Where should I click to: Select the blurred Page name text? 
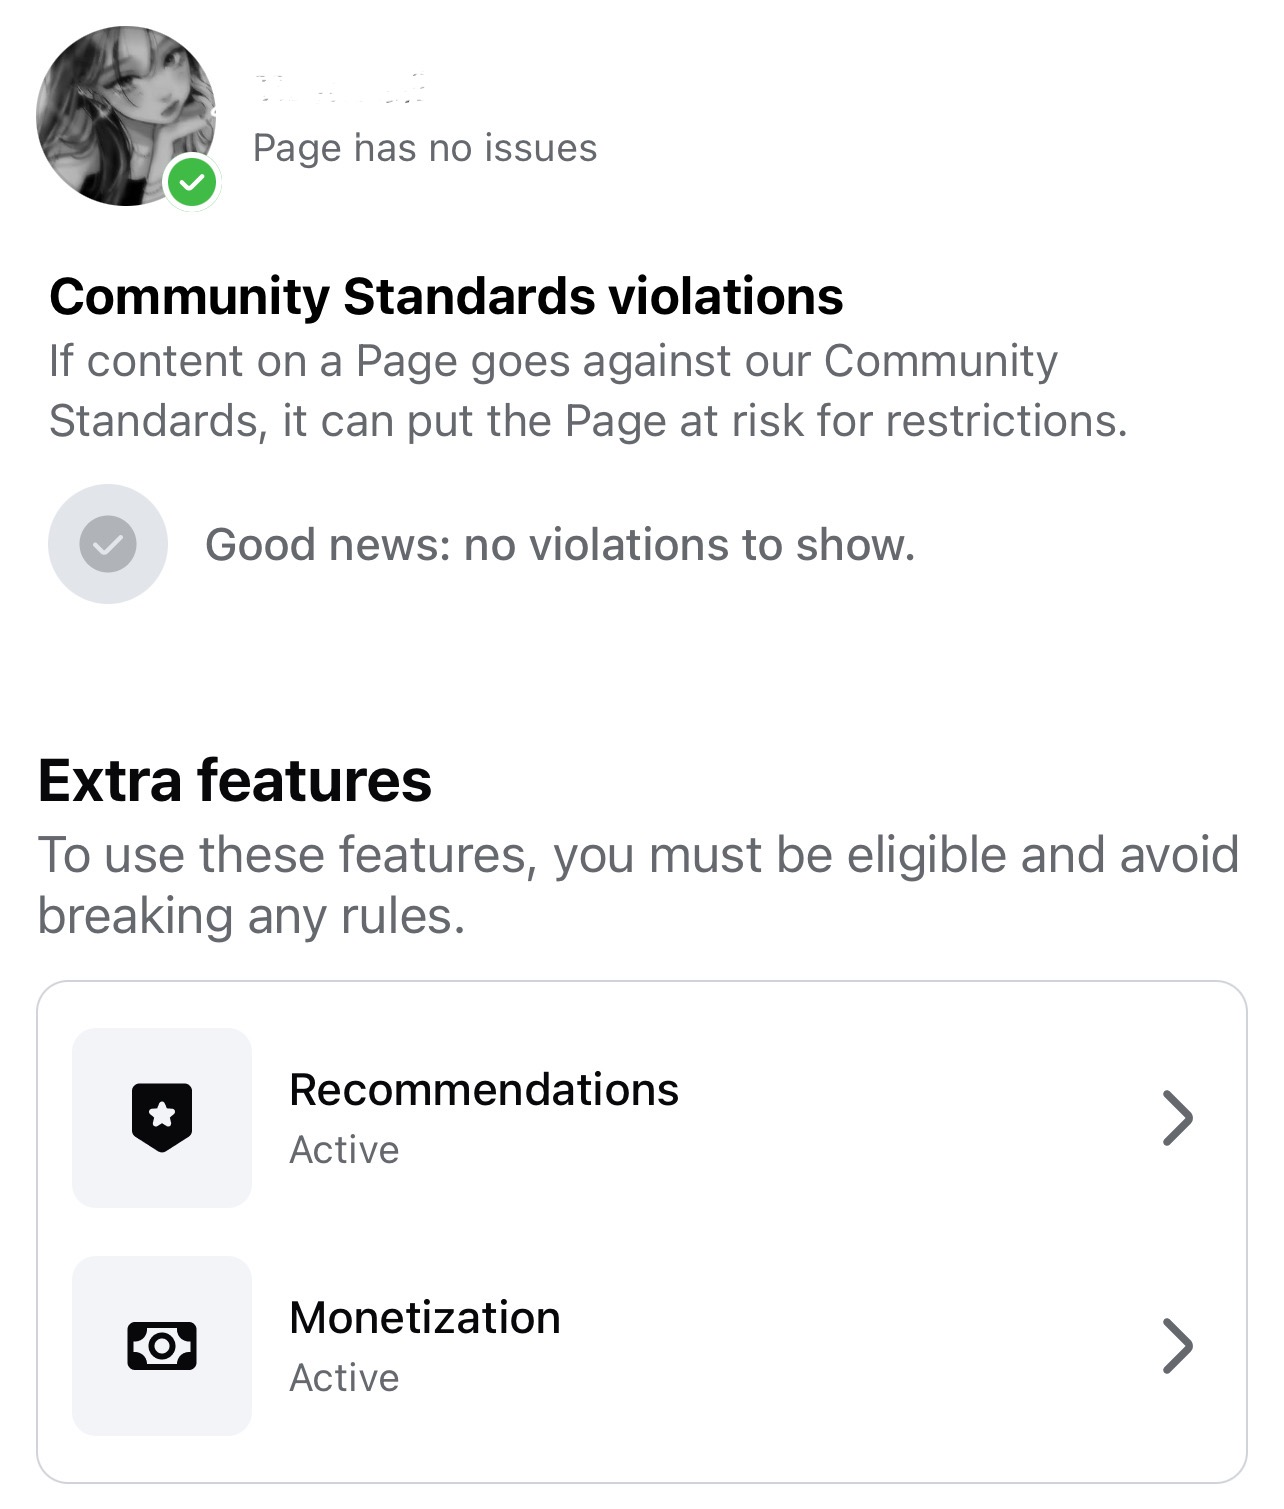340,87
